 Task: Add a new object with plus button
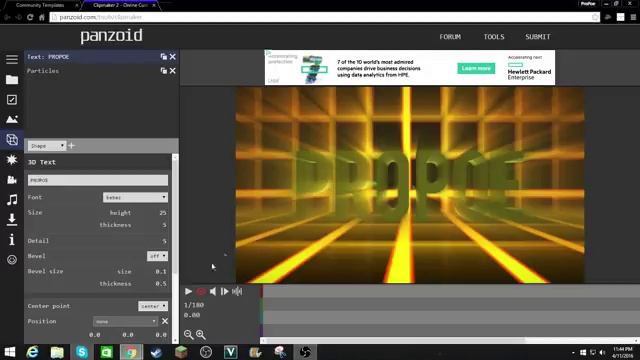point(71,145)
